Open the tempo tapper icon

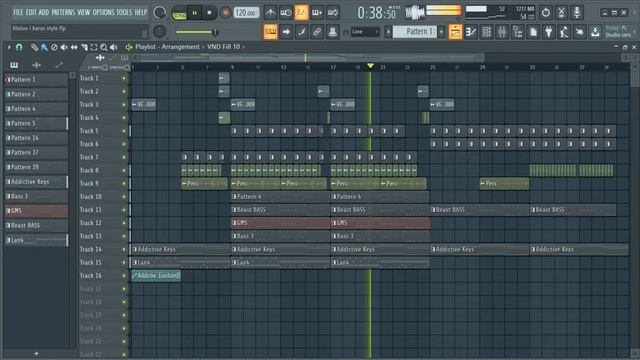[x=564, y=32]
